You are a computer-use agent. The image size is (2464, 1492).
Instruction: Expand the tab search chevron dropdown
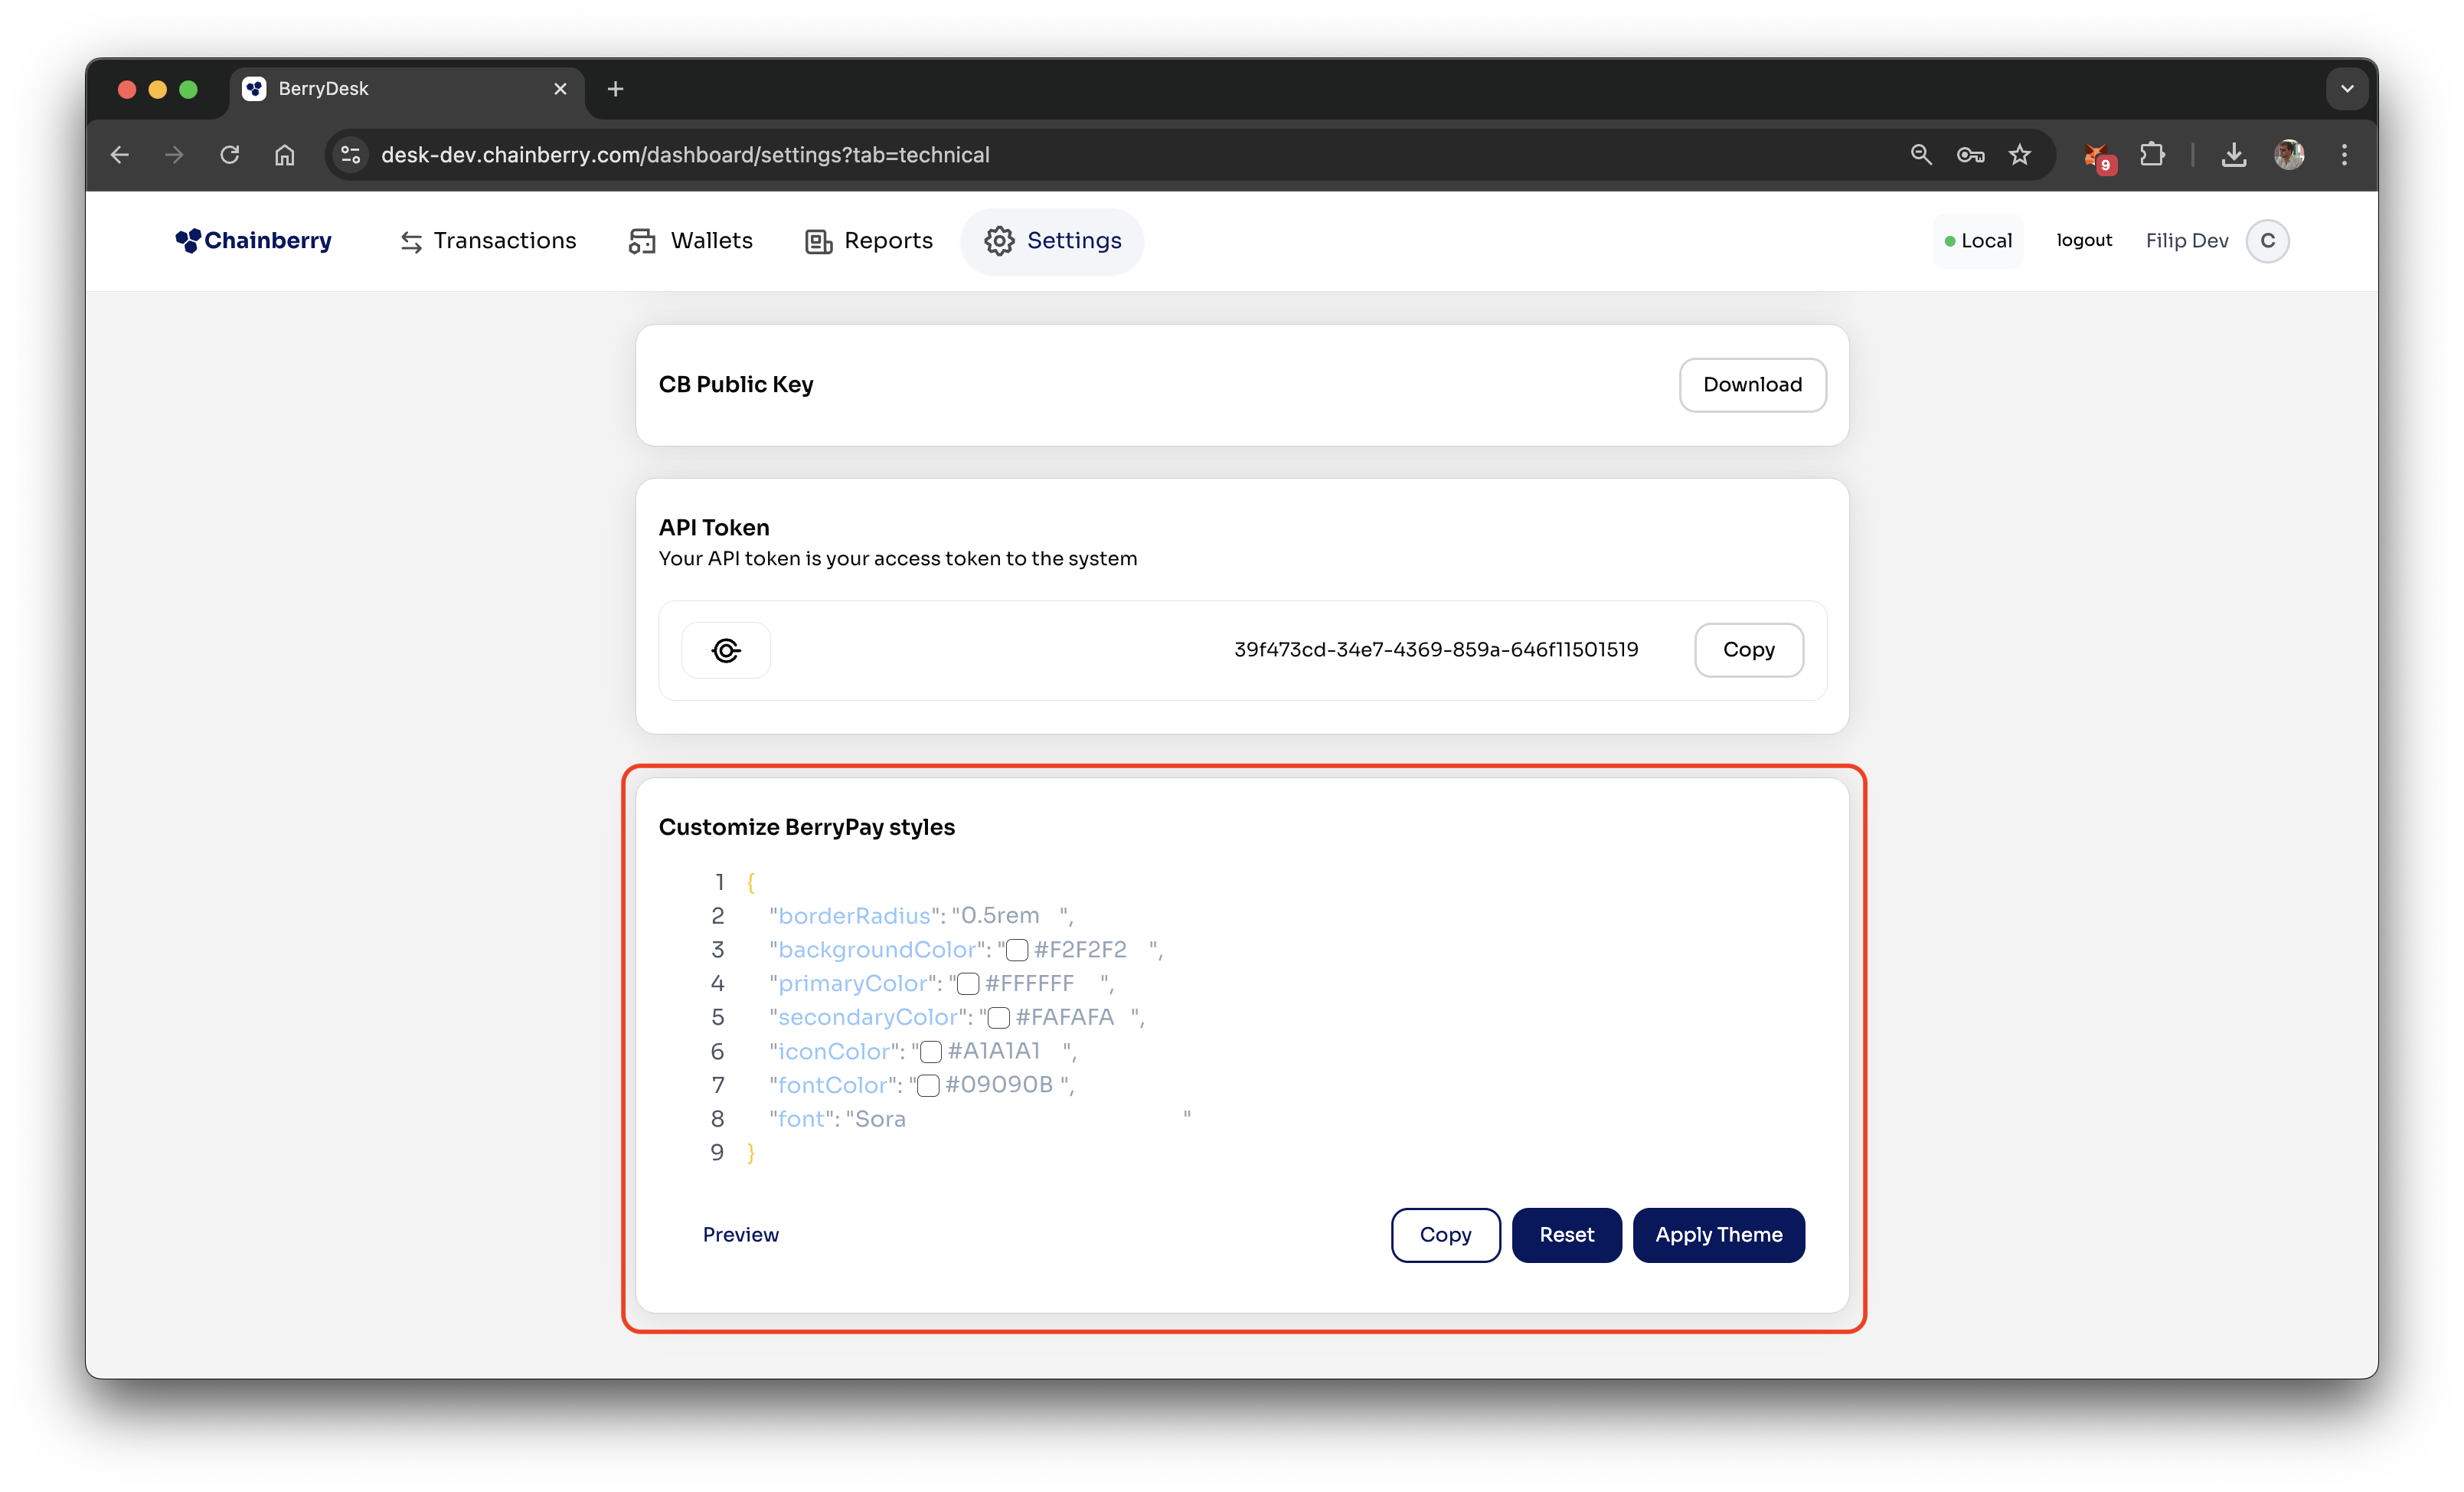[2346, 89]
